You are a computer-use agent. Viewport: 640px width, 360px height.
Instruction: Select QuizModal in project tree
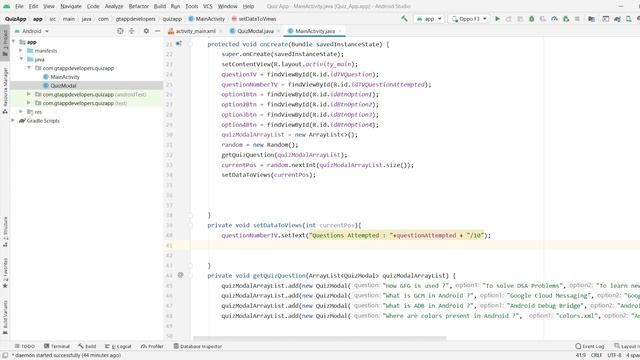click(63, 85)
